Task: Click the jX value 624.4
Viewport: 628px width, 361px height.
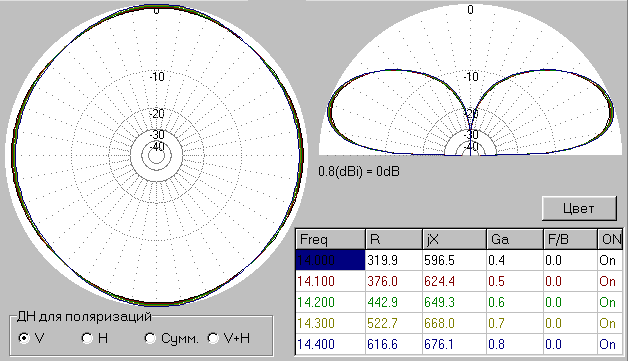Action: pyautogui.click(x=454, y=281)
